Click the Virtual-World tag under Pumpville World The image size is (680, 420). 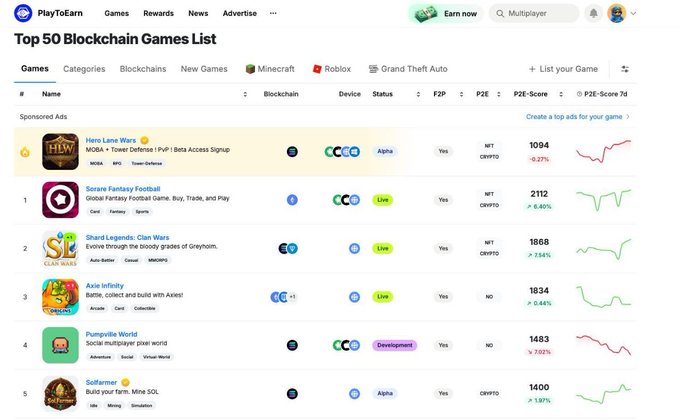point(156,357)
